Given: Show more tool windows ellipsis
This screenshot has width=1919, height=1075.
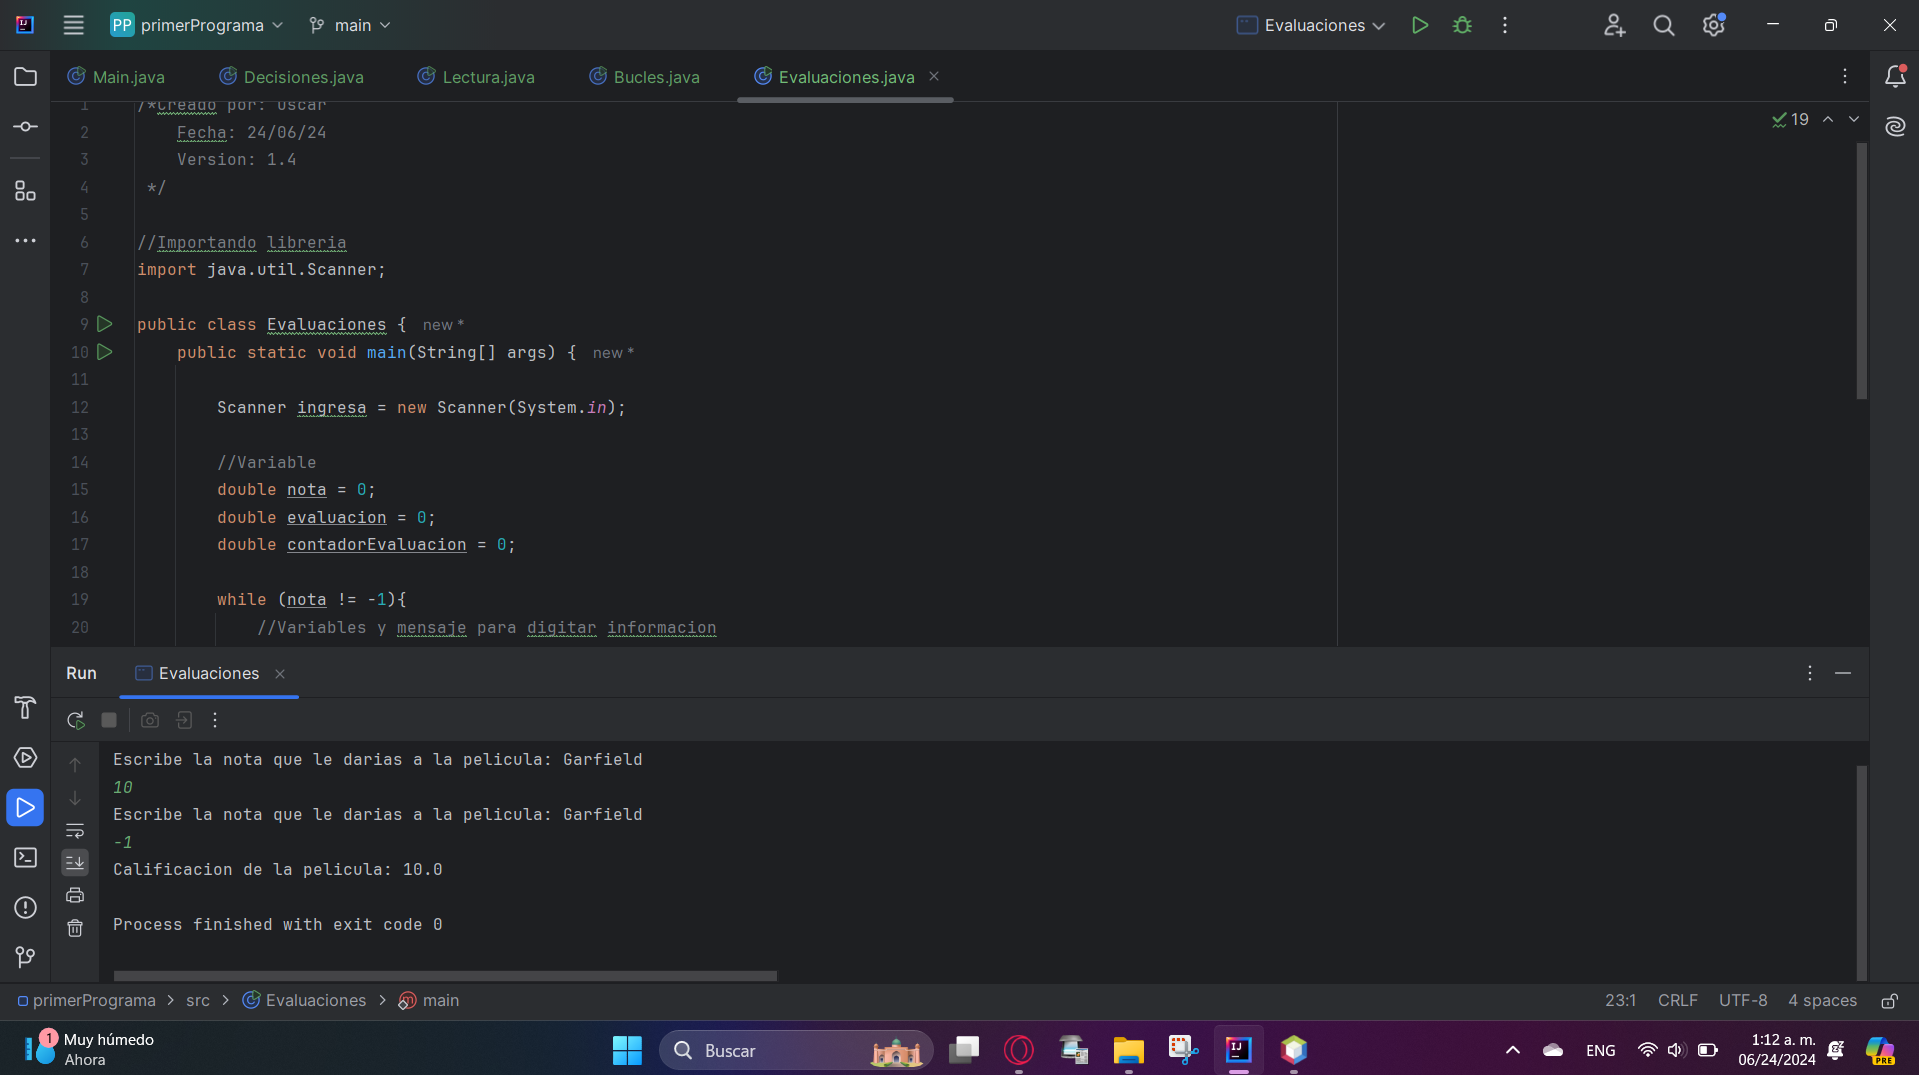Looking at the screenshot, I should click(x=25, y=241).
